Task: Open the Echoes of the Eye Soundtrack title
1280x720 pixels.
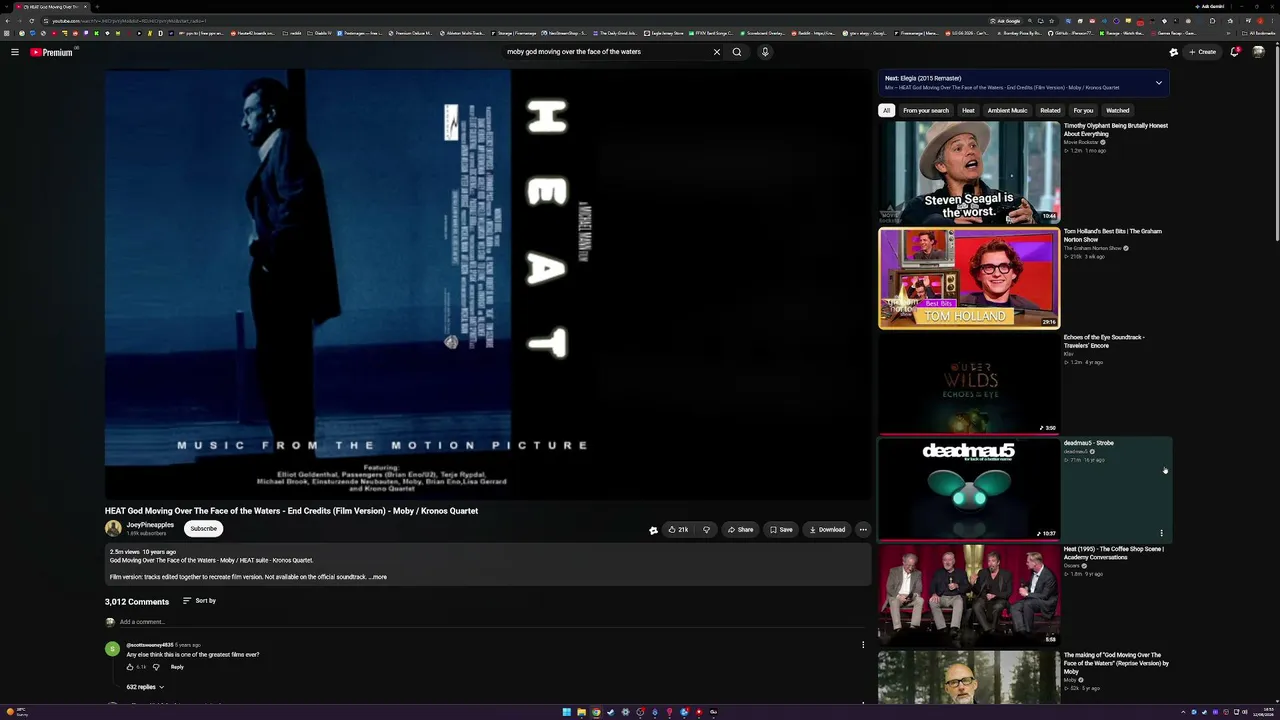Action: pos(1104,341)
